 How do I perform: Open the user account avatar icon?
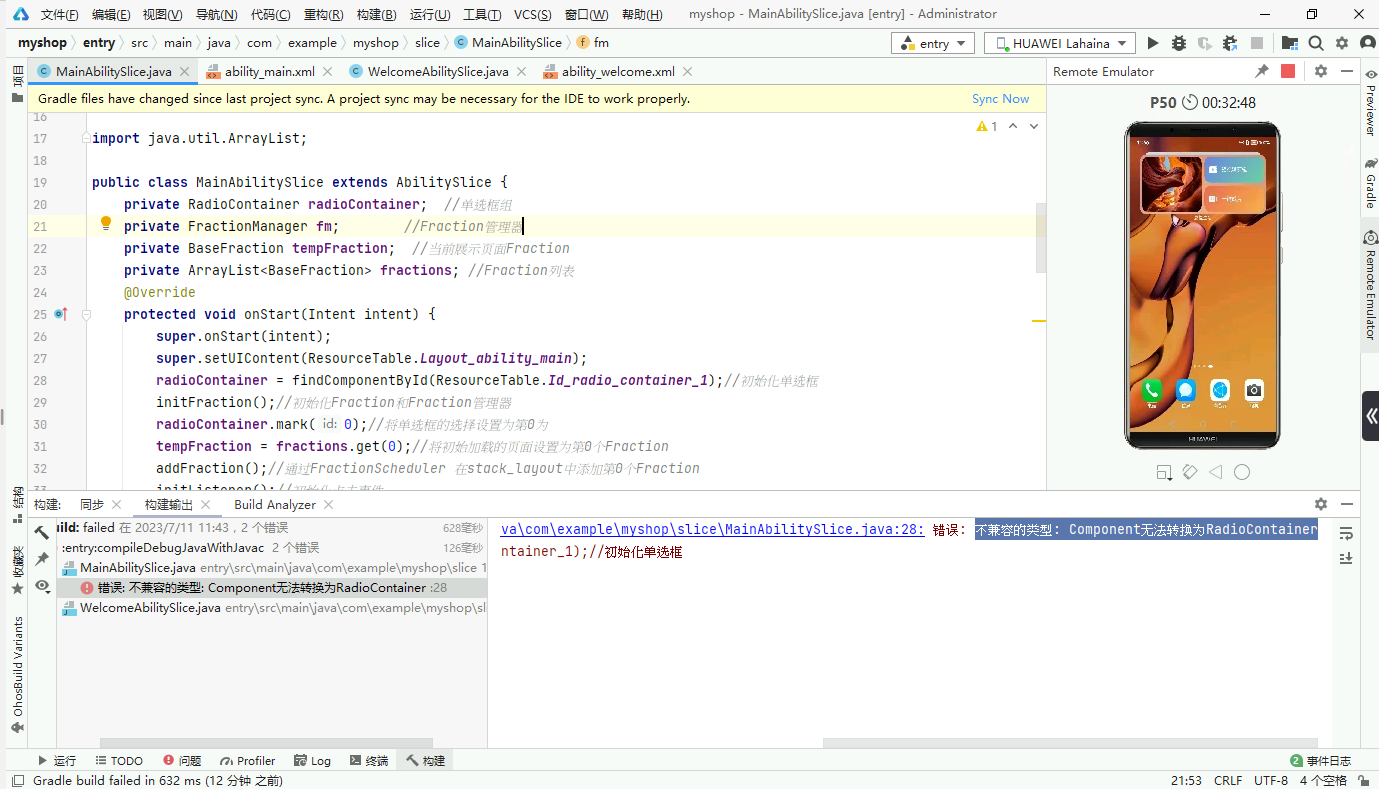click(1367, 43)
